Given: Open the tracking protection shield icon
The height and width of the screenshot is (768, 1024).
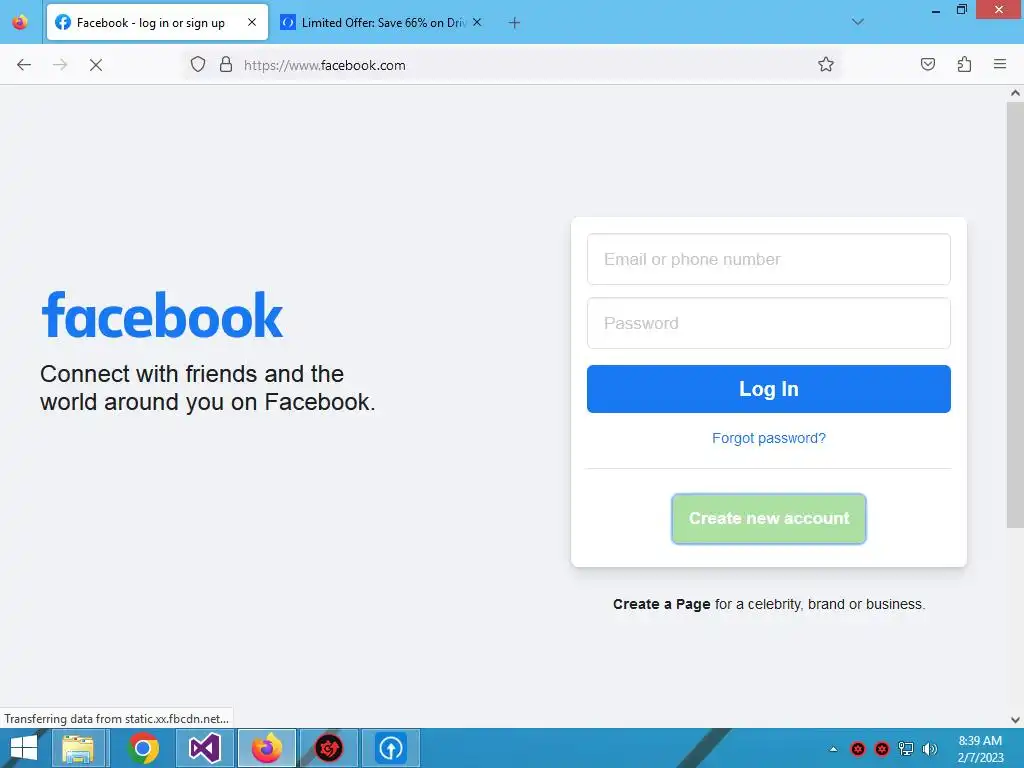Looking at the screenshot, I should click(x=198, y=65).
